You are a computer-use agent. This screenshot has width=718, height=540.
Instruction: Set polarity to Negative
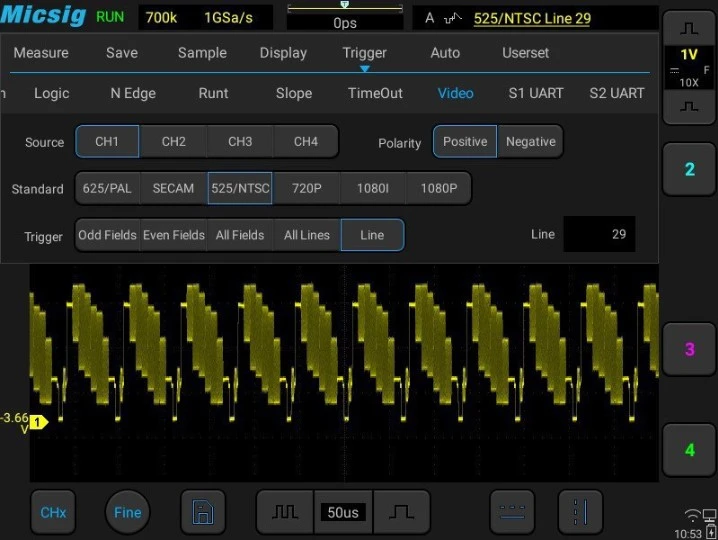[531, 142]
